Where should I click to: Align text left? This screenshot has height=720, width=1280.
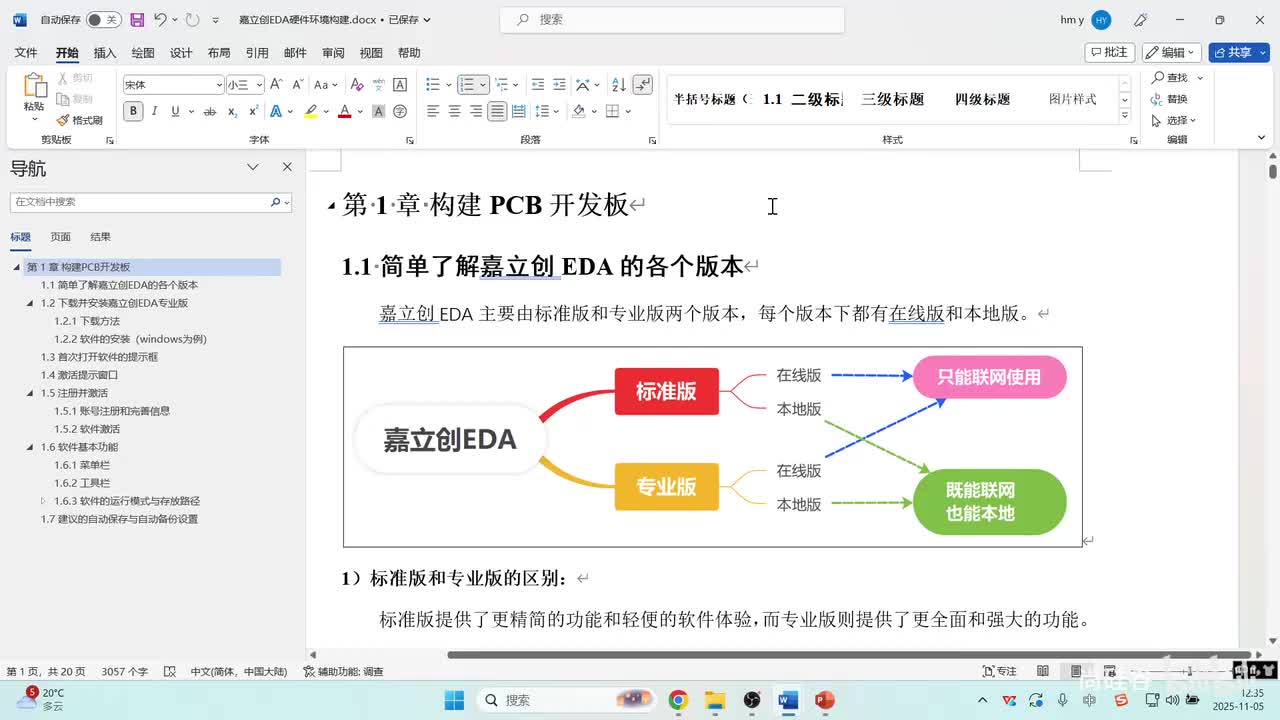click(433, 111)
